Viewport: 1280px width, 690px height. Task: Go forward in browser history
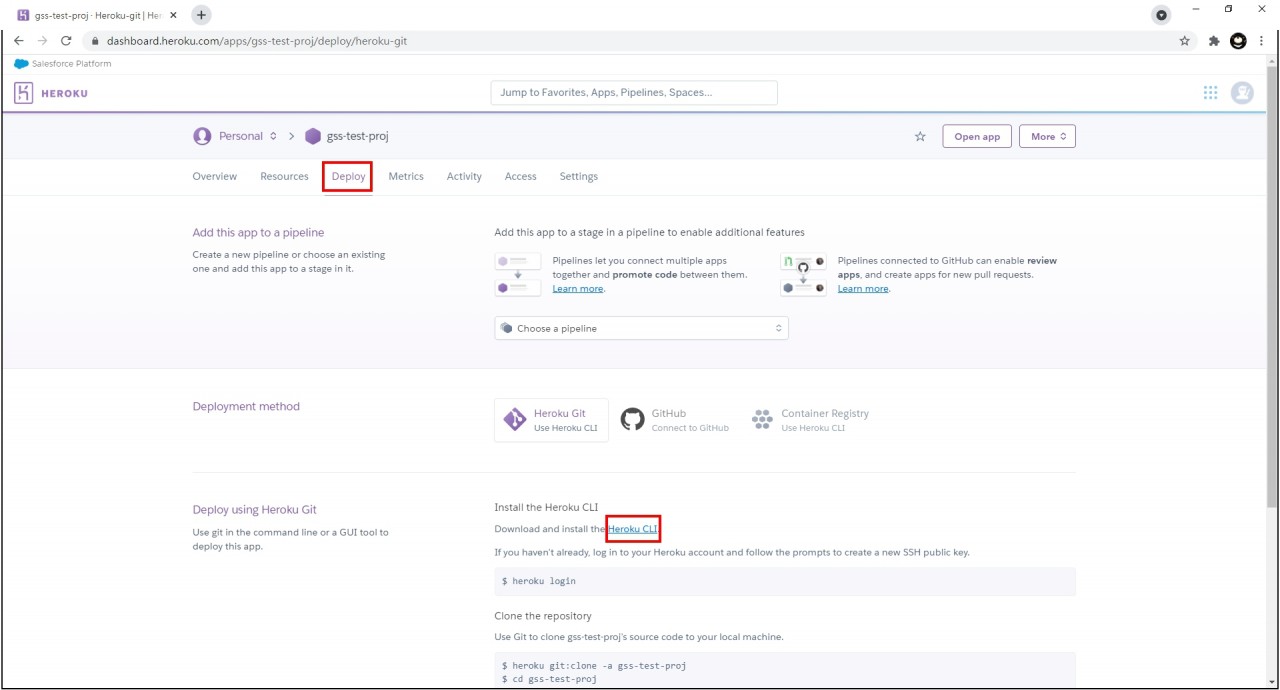[x=42, y=41]
